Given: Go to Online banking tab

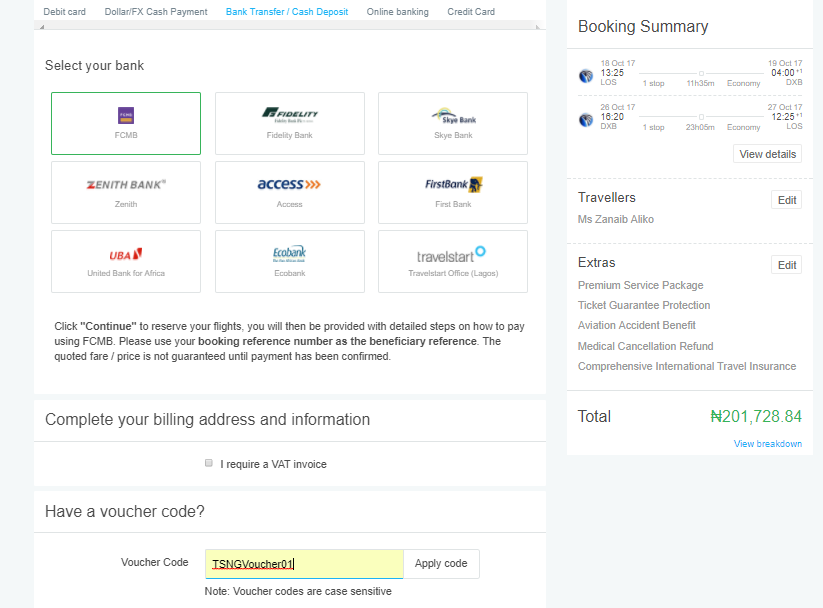Looking at the screenshot, I should pyautogui.click(x=397, y=12).
